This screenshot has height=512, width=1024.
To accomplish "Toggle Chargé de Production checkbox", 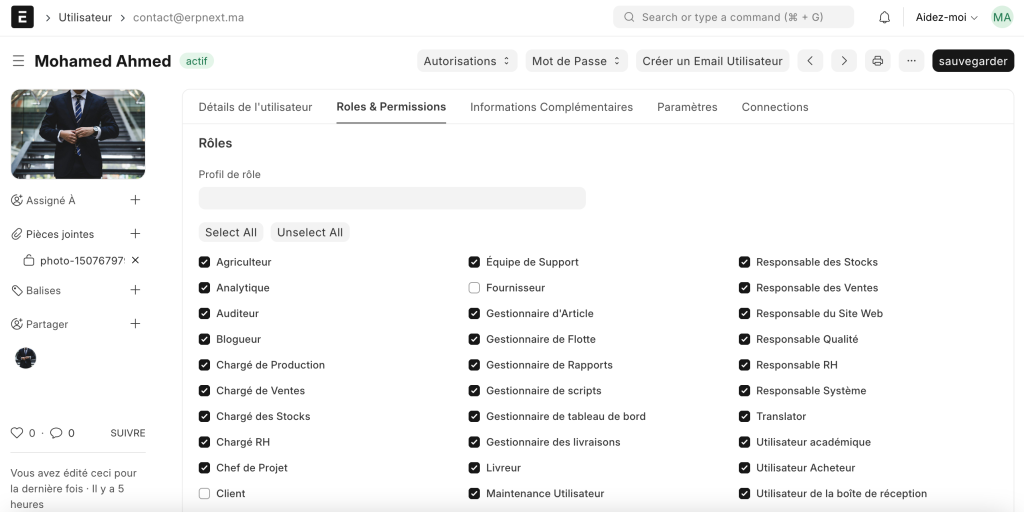I will coord(204,365).
